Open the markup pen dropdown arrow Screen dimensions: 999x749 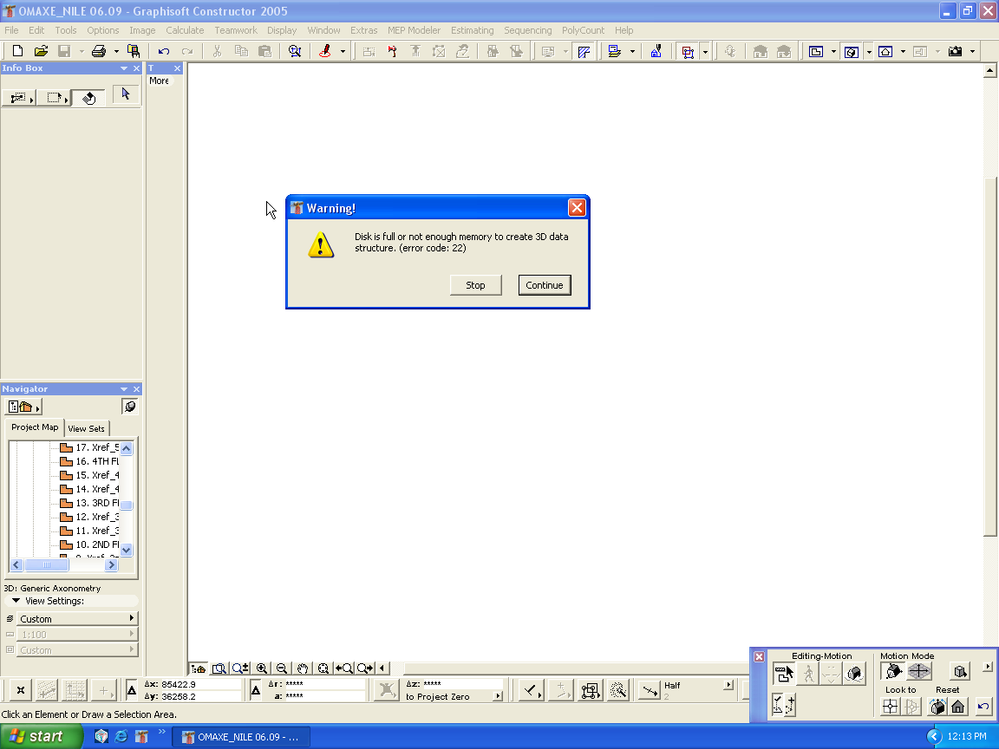342,52
